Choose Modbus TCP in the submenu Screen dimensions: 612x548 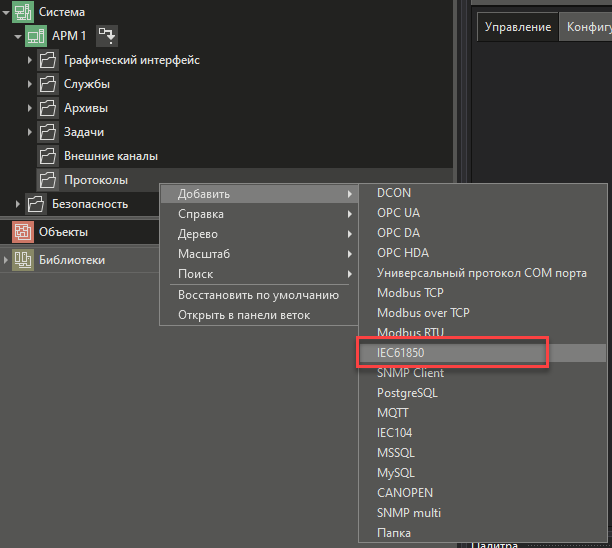[410, 293]
